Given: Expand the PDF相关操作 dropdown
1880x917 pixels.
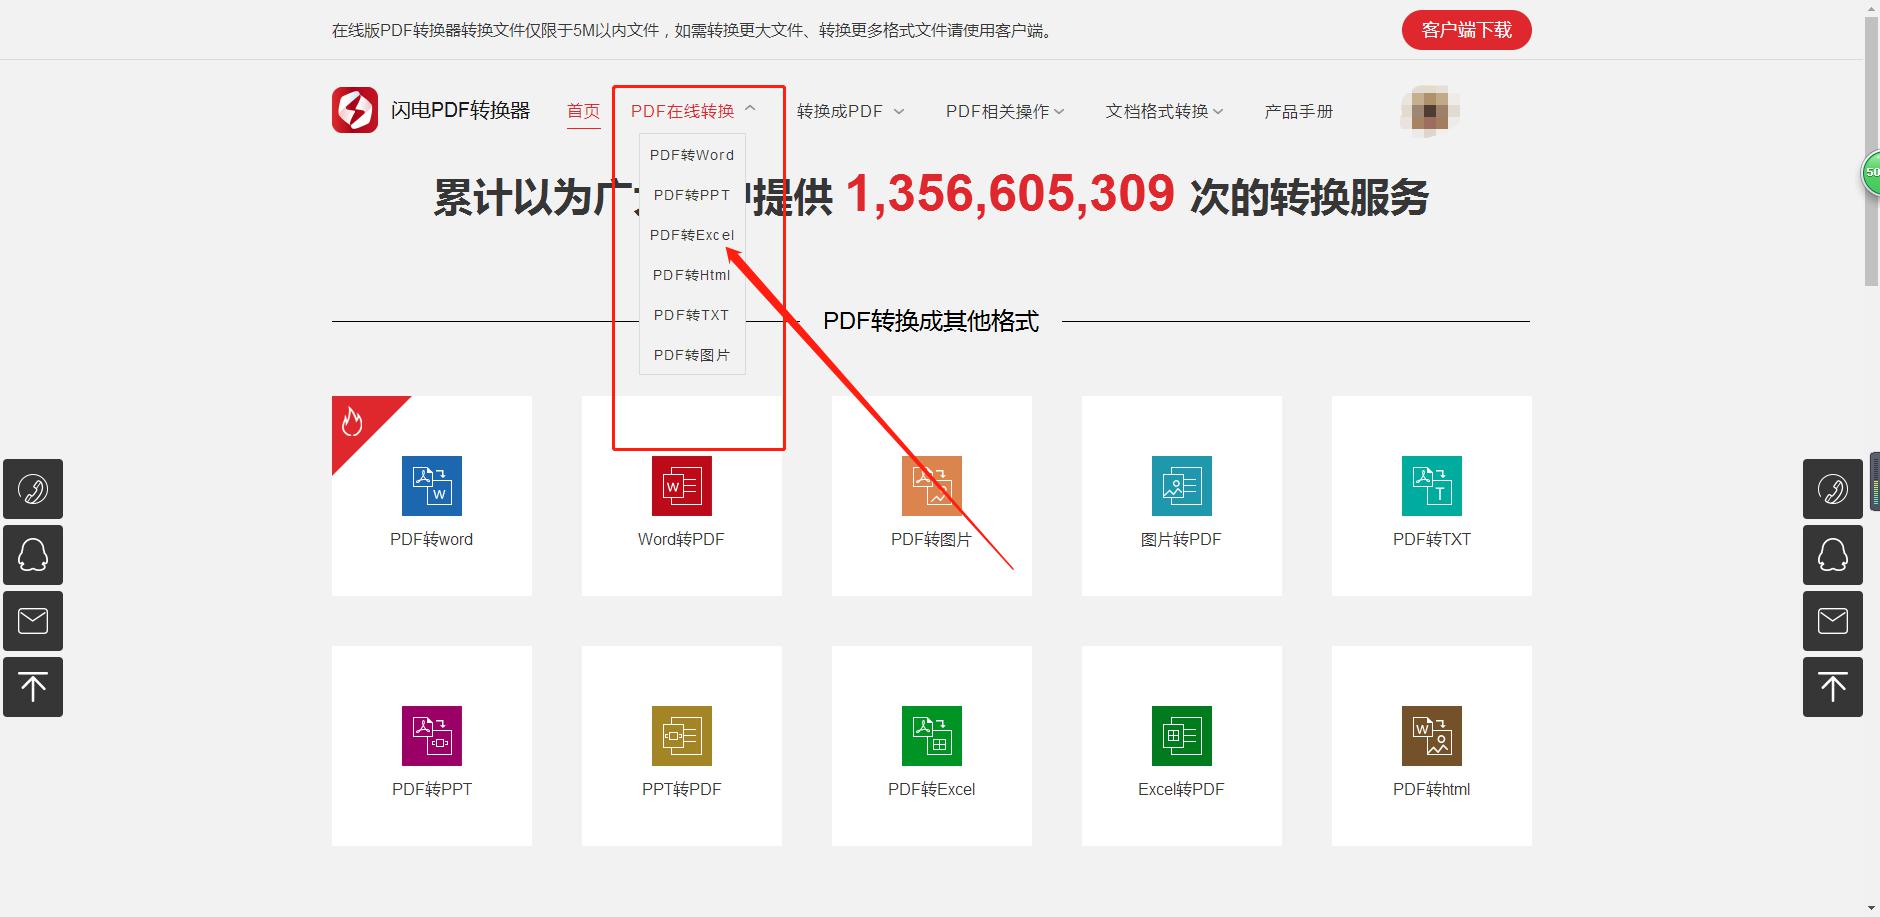Looking at the screenshot, I should [x=1004, y=111].
